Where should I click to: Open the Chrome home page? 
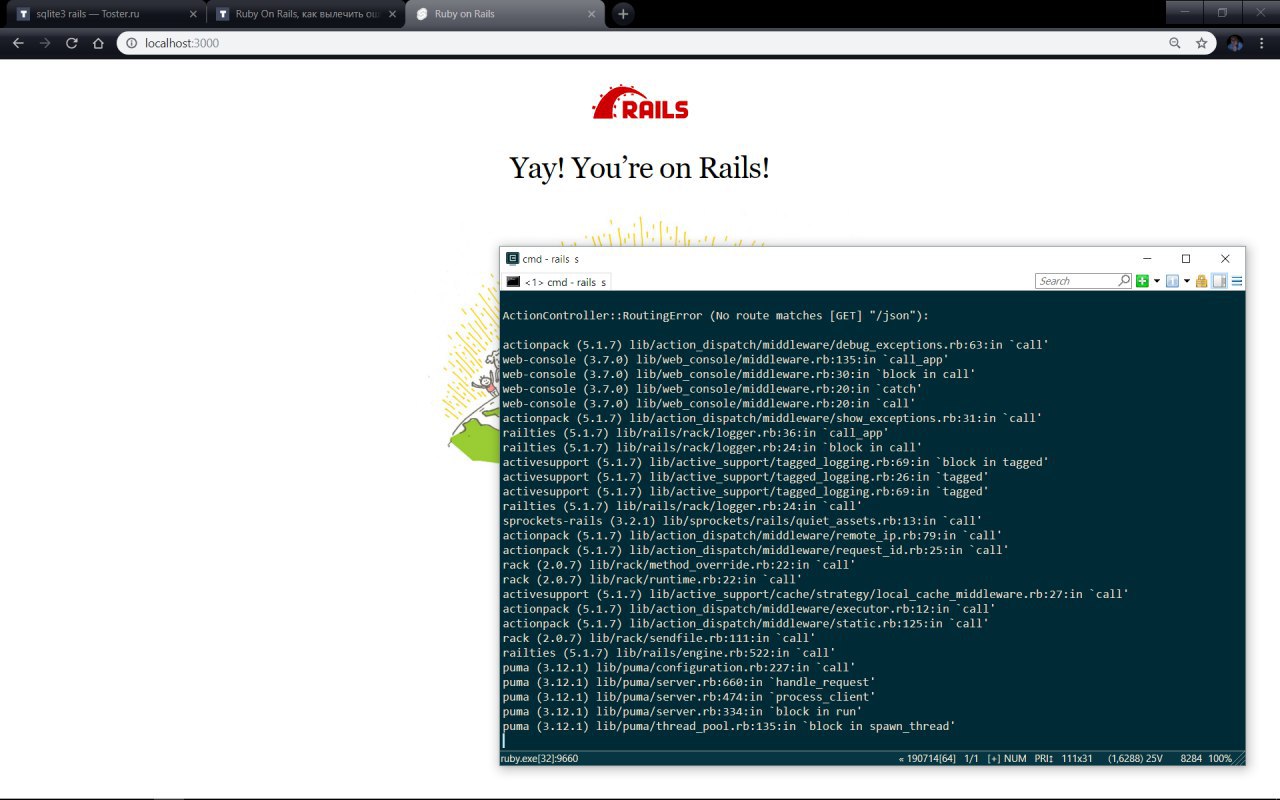[98, 43]
